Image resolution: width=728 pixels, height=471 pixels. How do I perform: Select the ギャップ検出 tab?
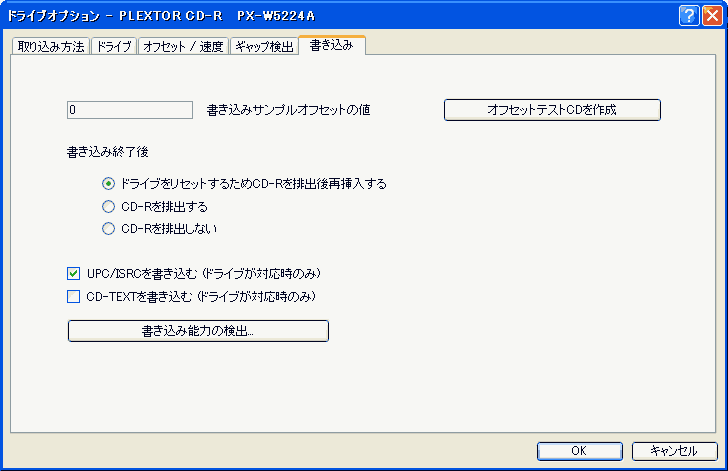264,46
